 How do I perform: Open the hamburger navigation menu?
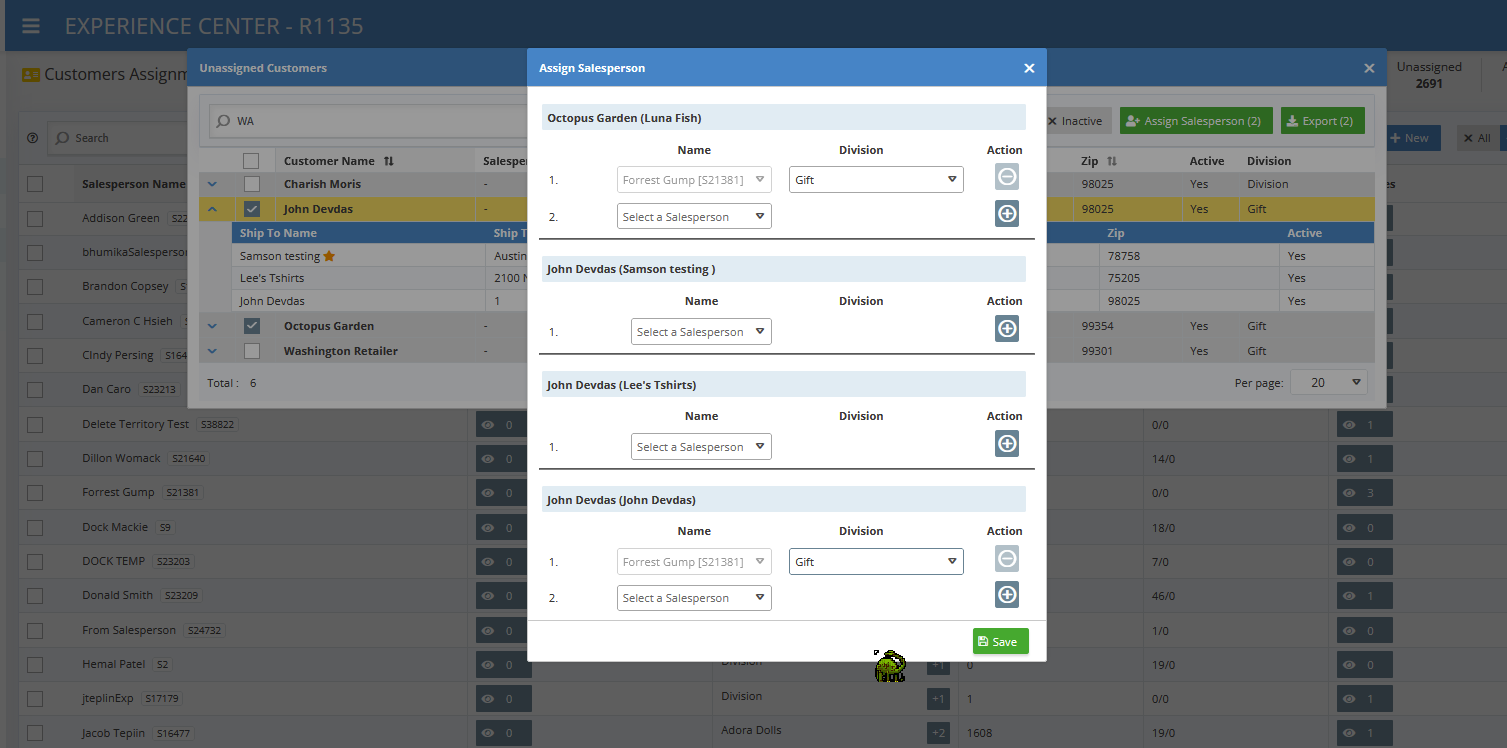click(31, 26)
